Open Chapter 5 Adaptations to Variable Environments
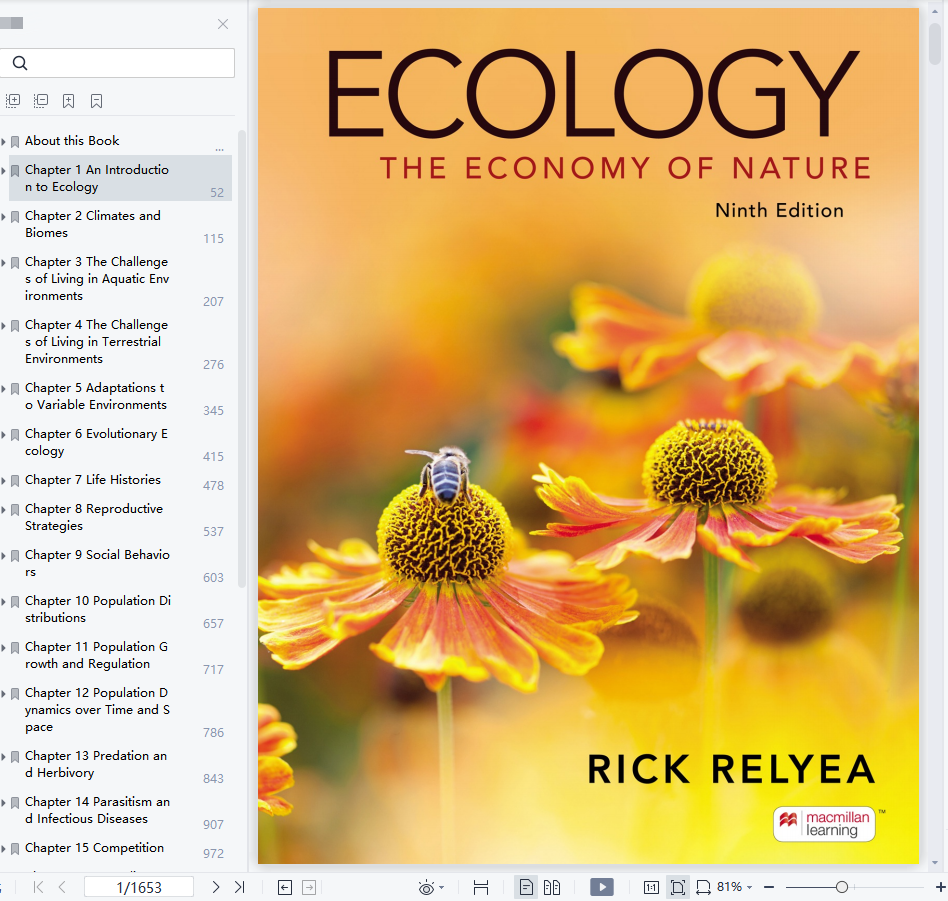Screen dimensions: 948x901 tap(96, 396)
